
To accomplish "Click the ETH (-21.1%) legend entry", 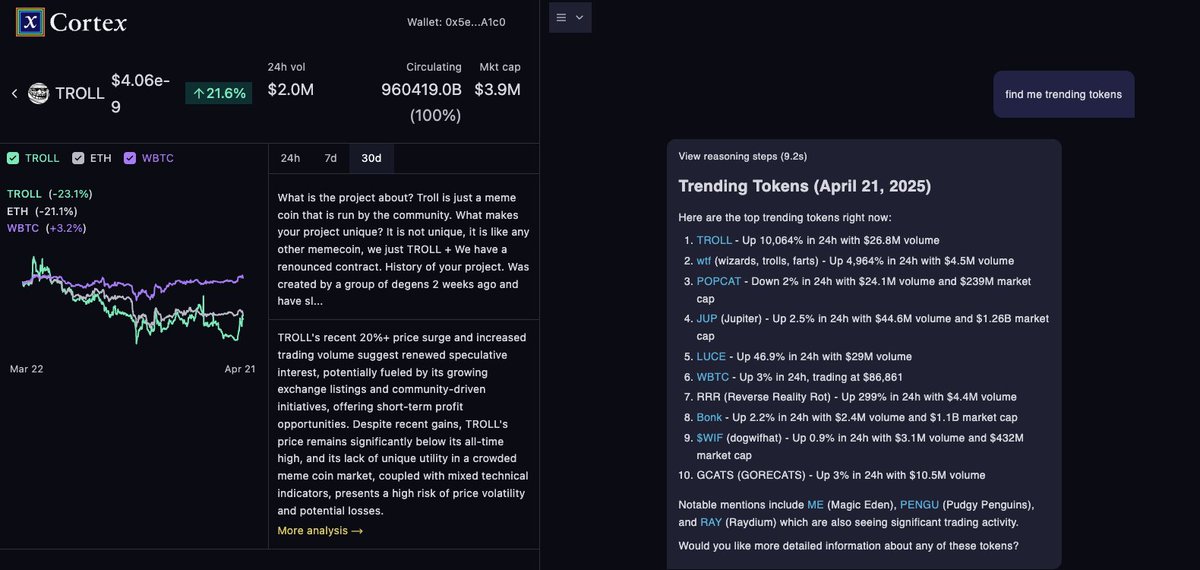I will click(42, 211).
